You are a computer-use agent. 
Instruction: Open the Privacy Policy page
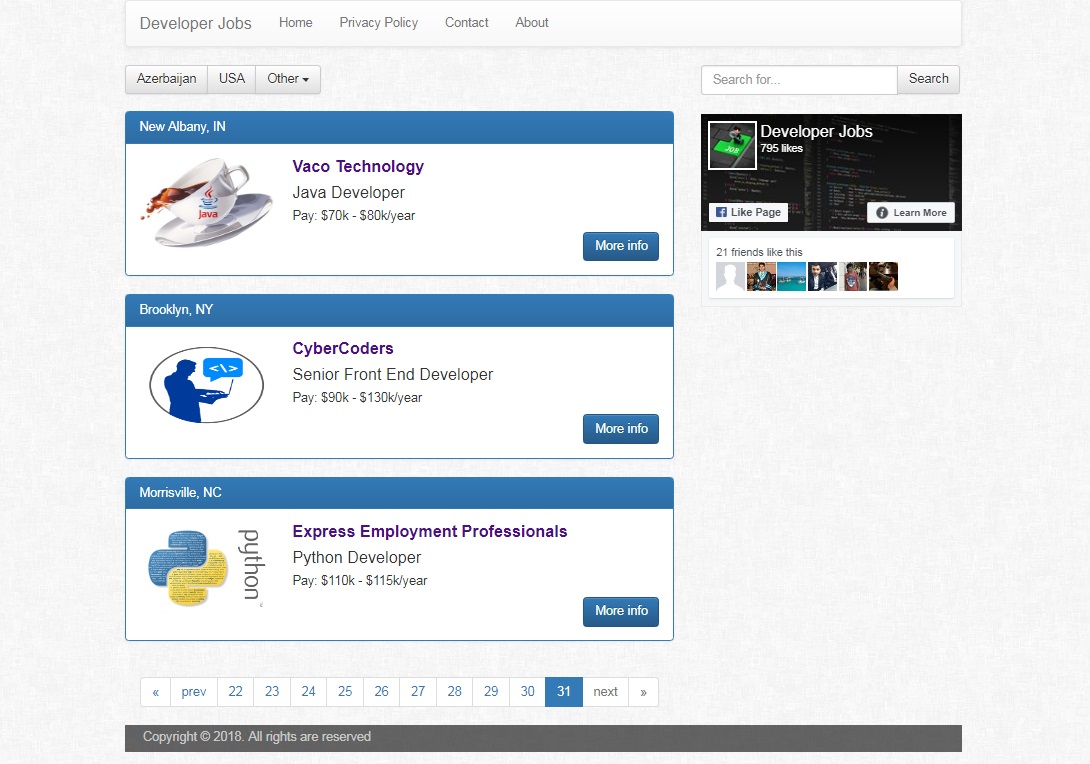click(378, 22)
